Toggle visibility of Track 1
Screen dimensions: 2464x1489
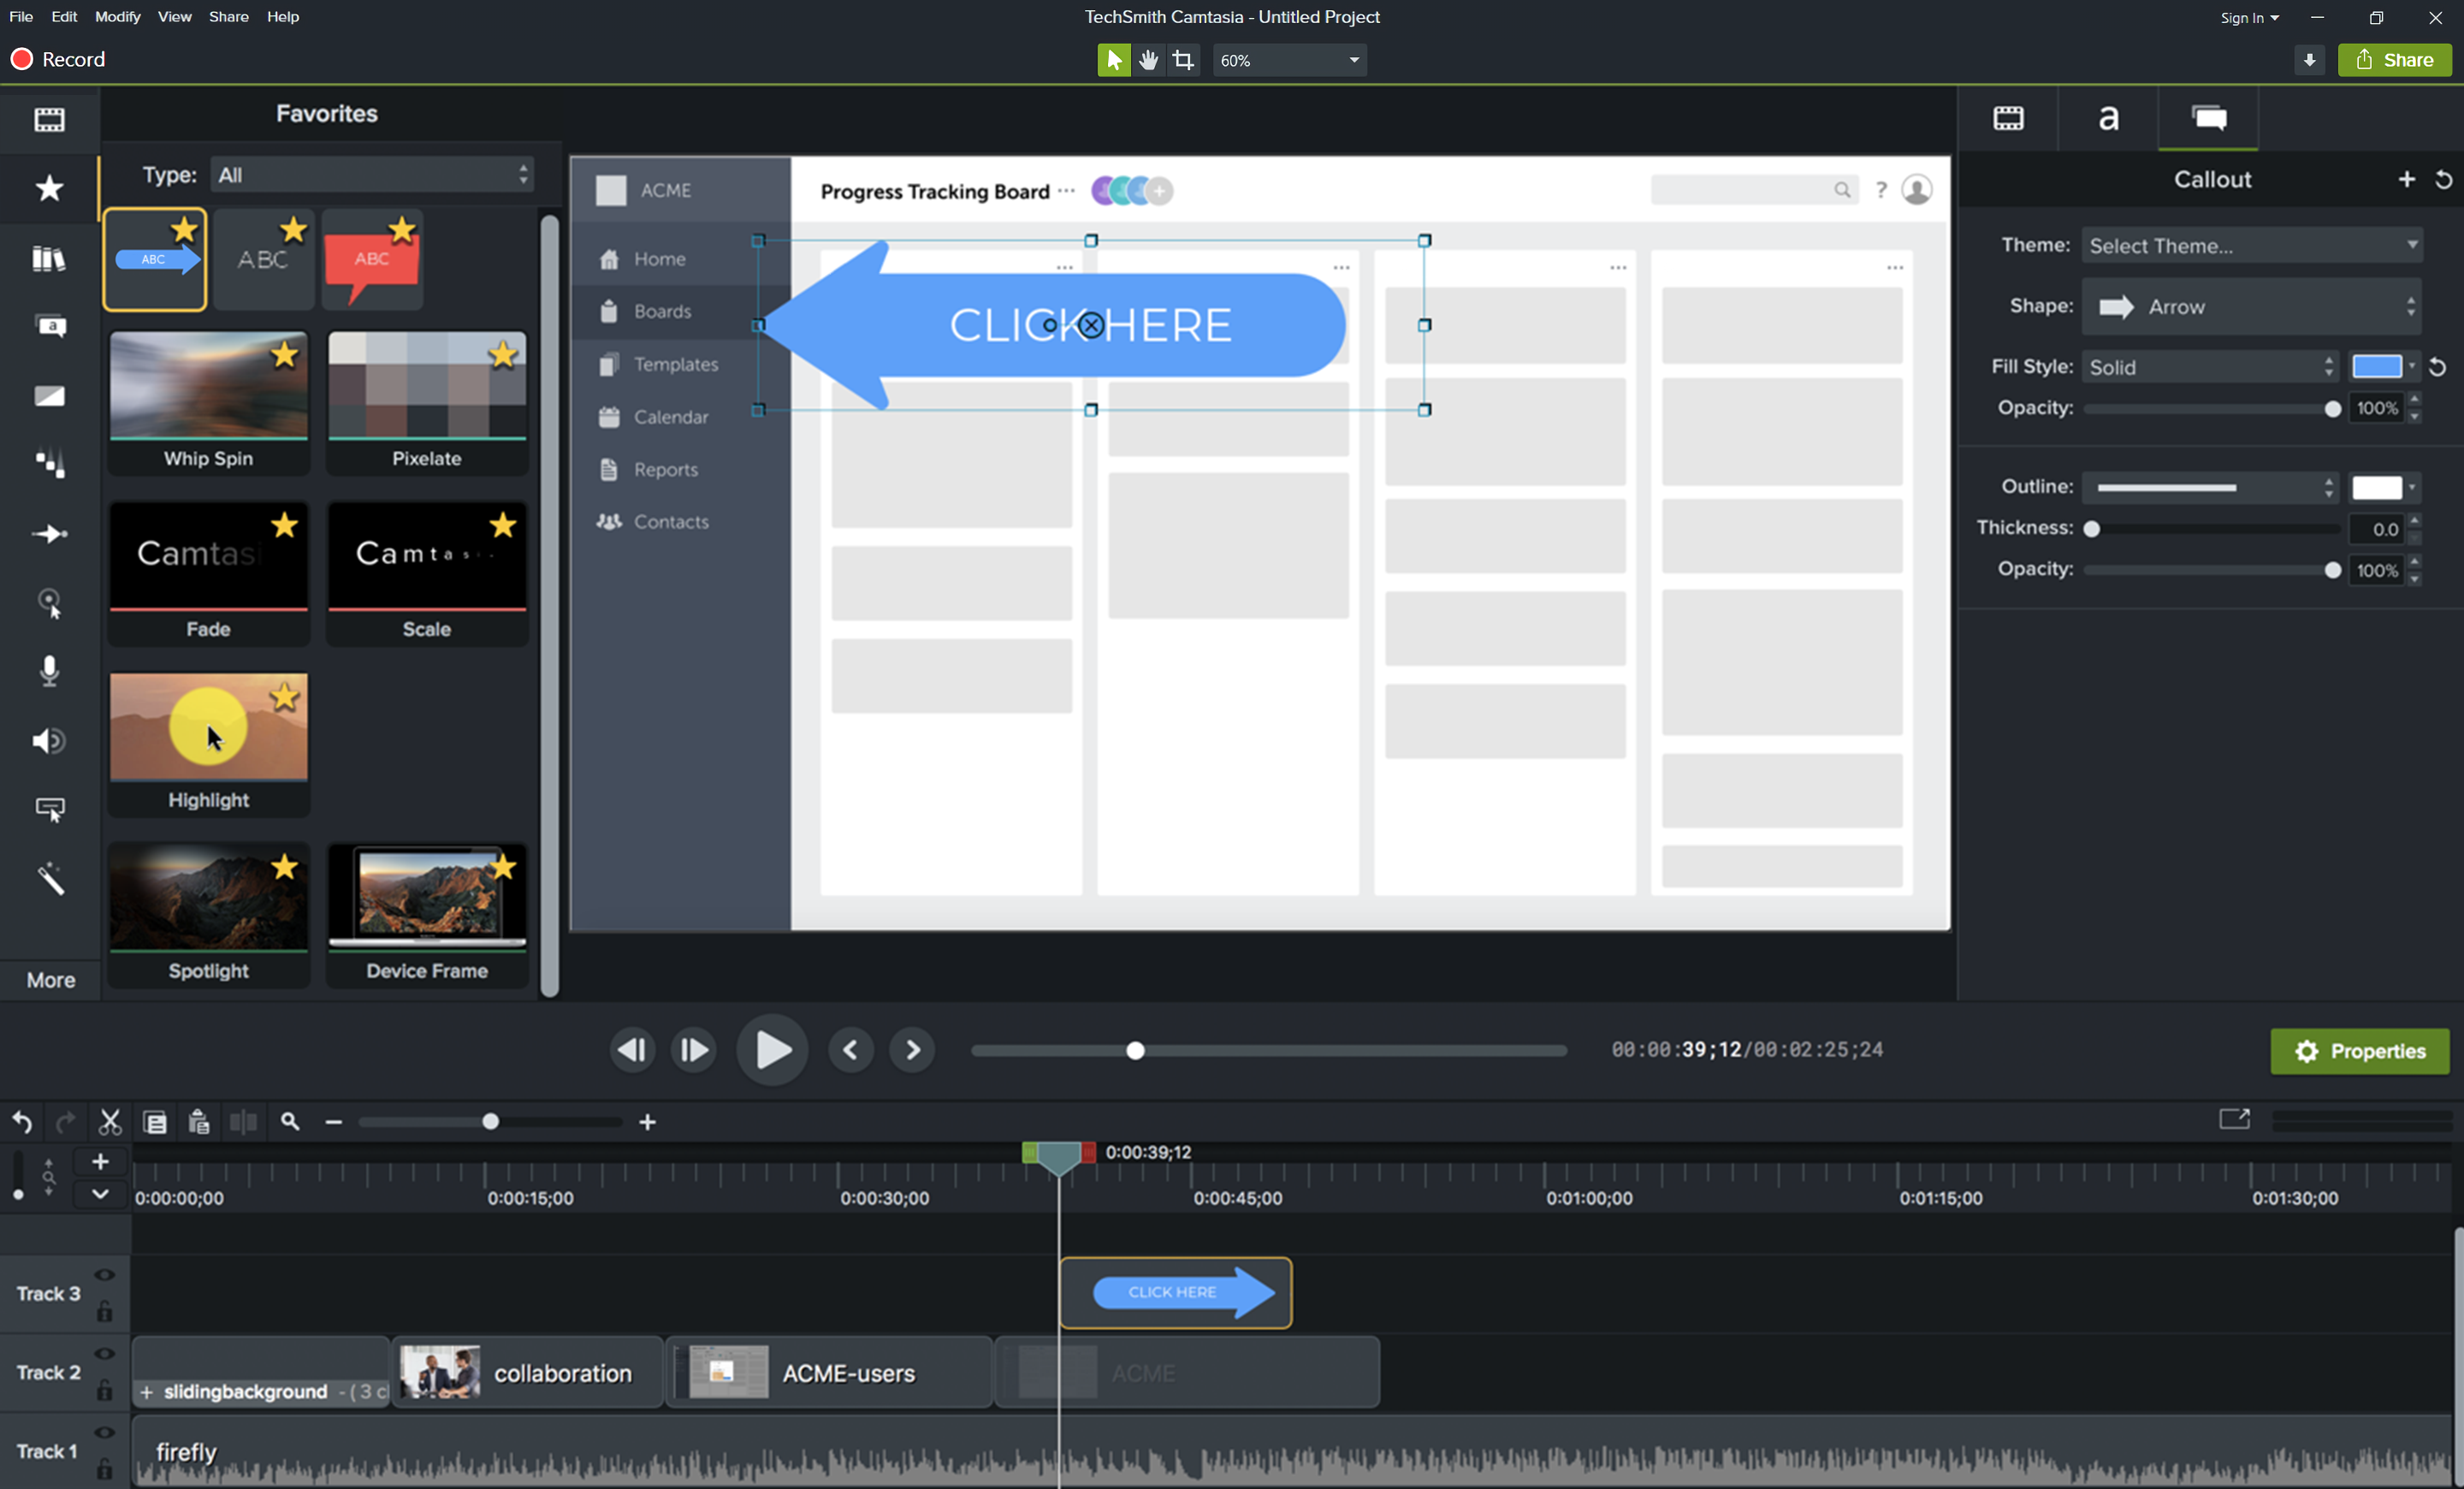pyautogui.click(x=104, y=1431)
